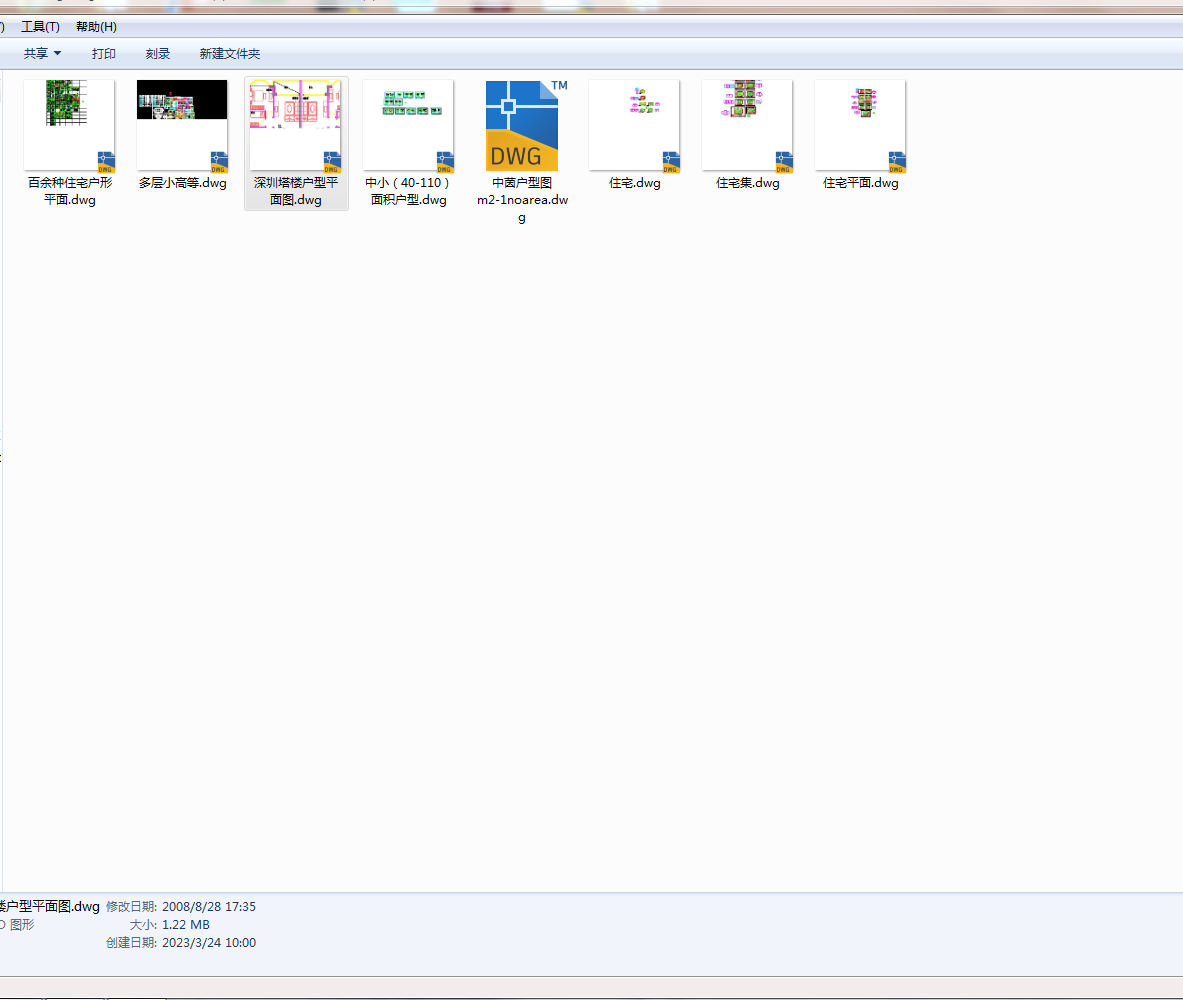This screenshot has height=1000, width=1183.
Task: Click the DWG badge on 多层小高等.dwg thumbnail
Action: pos(219,162)
